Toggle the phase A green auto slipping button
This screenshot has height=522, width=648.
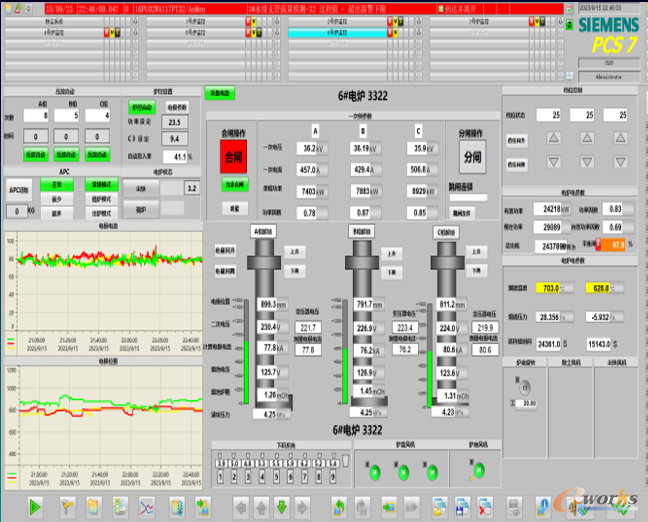pyautogui.click(x=36, y=155)
